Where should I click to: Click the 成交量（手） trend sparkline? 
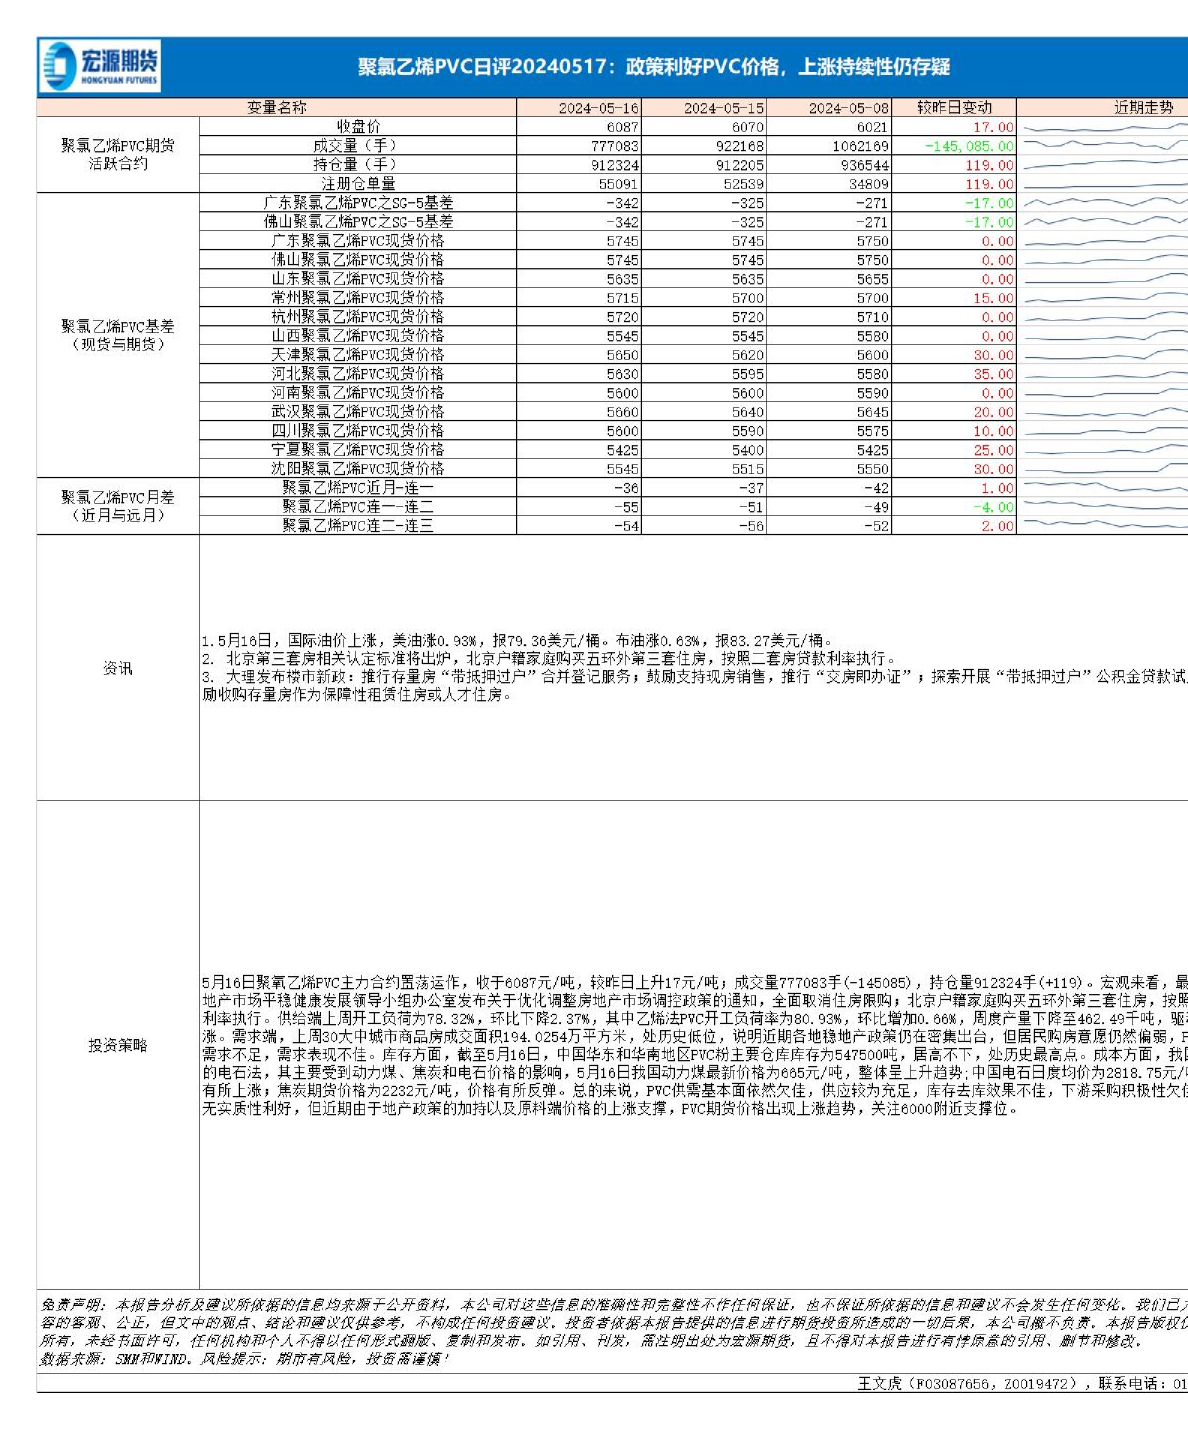(x=1102, y=147)
